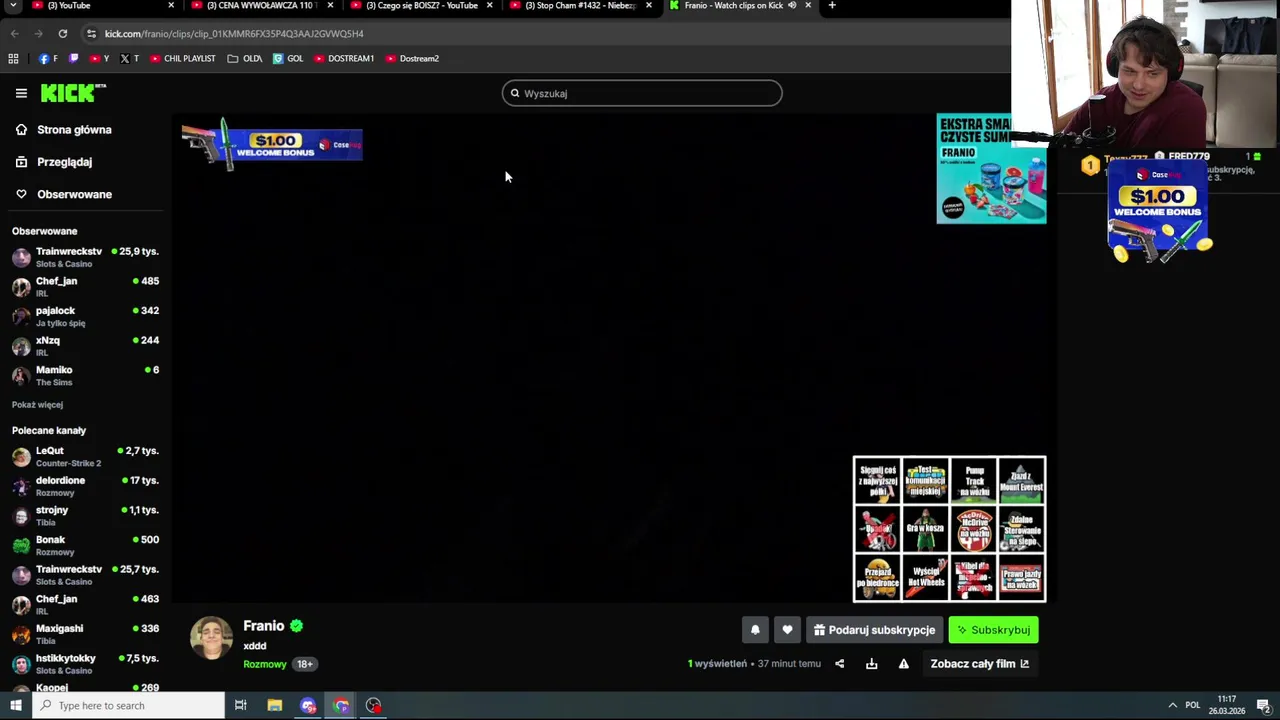The width and height of the screenshot is (1280, 720).
Task: Open the followed Chef_jan channel with 485 viewers
Action: [85, 287]
